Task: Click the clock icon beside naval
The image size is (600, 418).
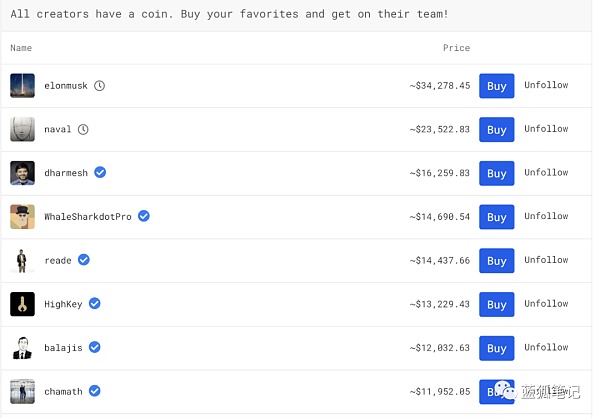Action: pyautogui.click(x=83, y=129)
